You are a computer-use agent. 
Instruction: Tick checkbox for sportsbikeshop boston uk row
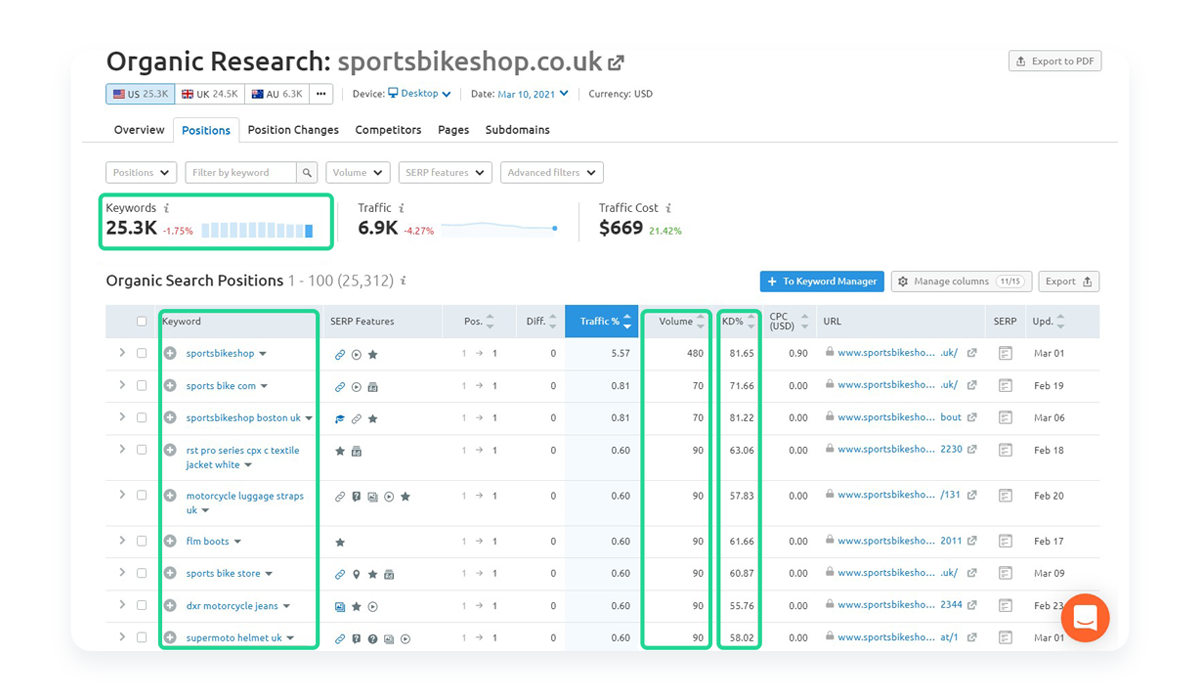coord(142,417)
